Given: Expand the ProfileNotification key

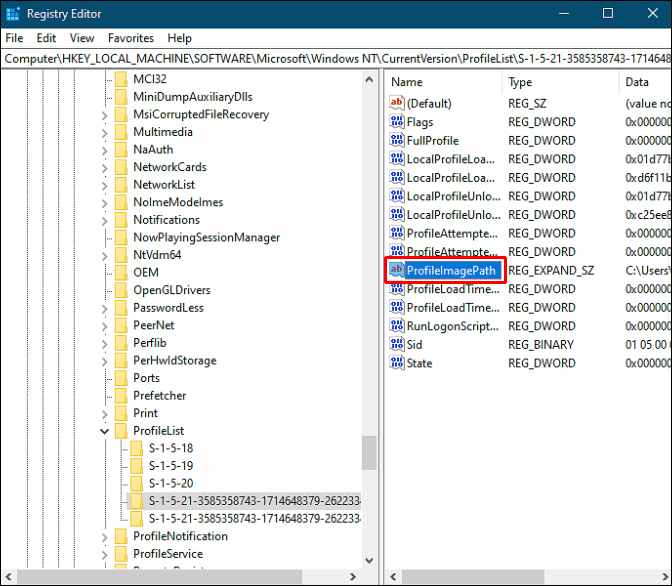Looking at the screenshot, I should pyautogui.click(x=105, y=537).
